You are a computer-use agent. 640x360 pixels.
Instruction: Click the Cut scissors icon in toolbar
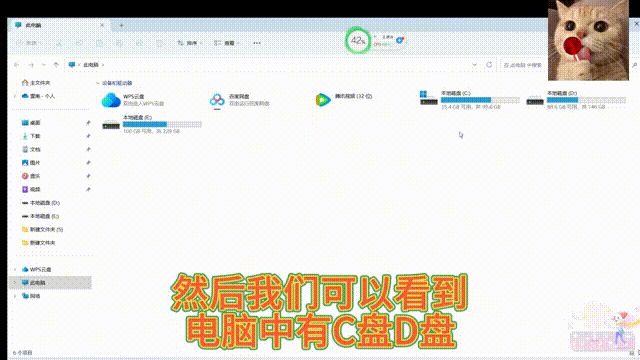(x=59, y=43)
